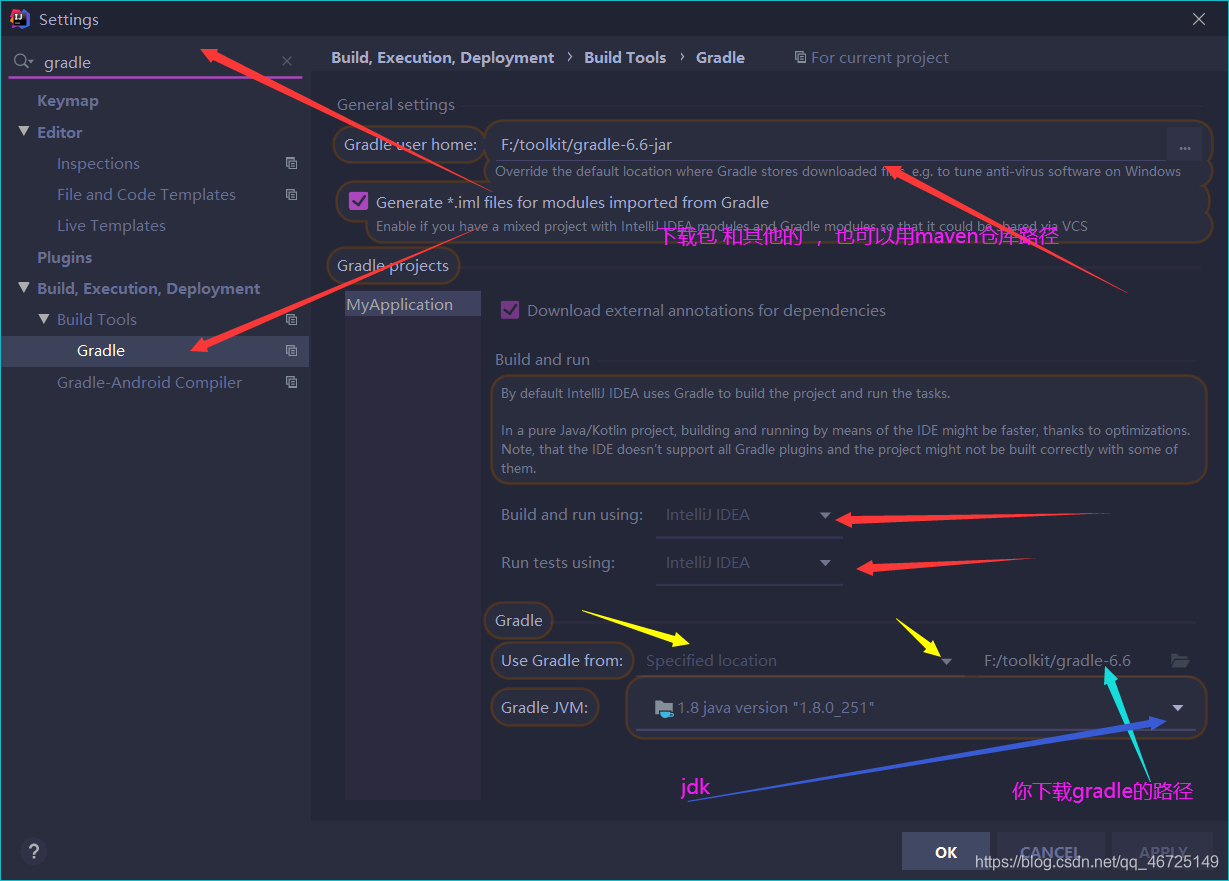
Task: Click Build Tools breadcrumb
Action: (x=625, y=58)
